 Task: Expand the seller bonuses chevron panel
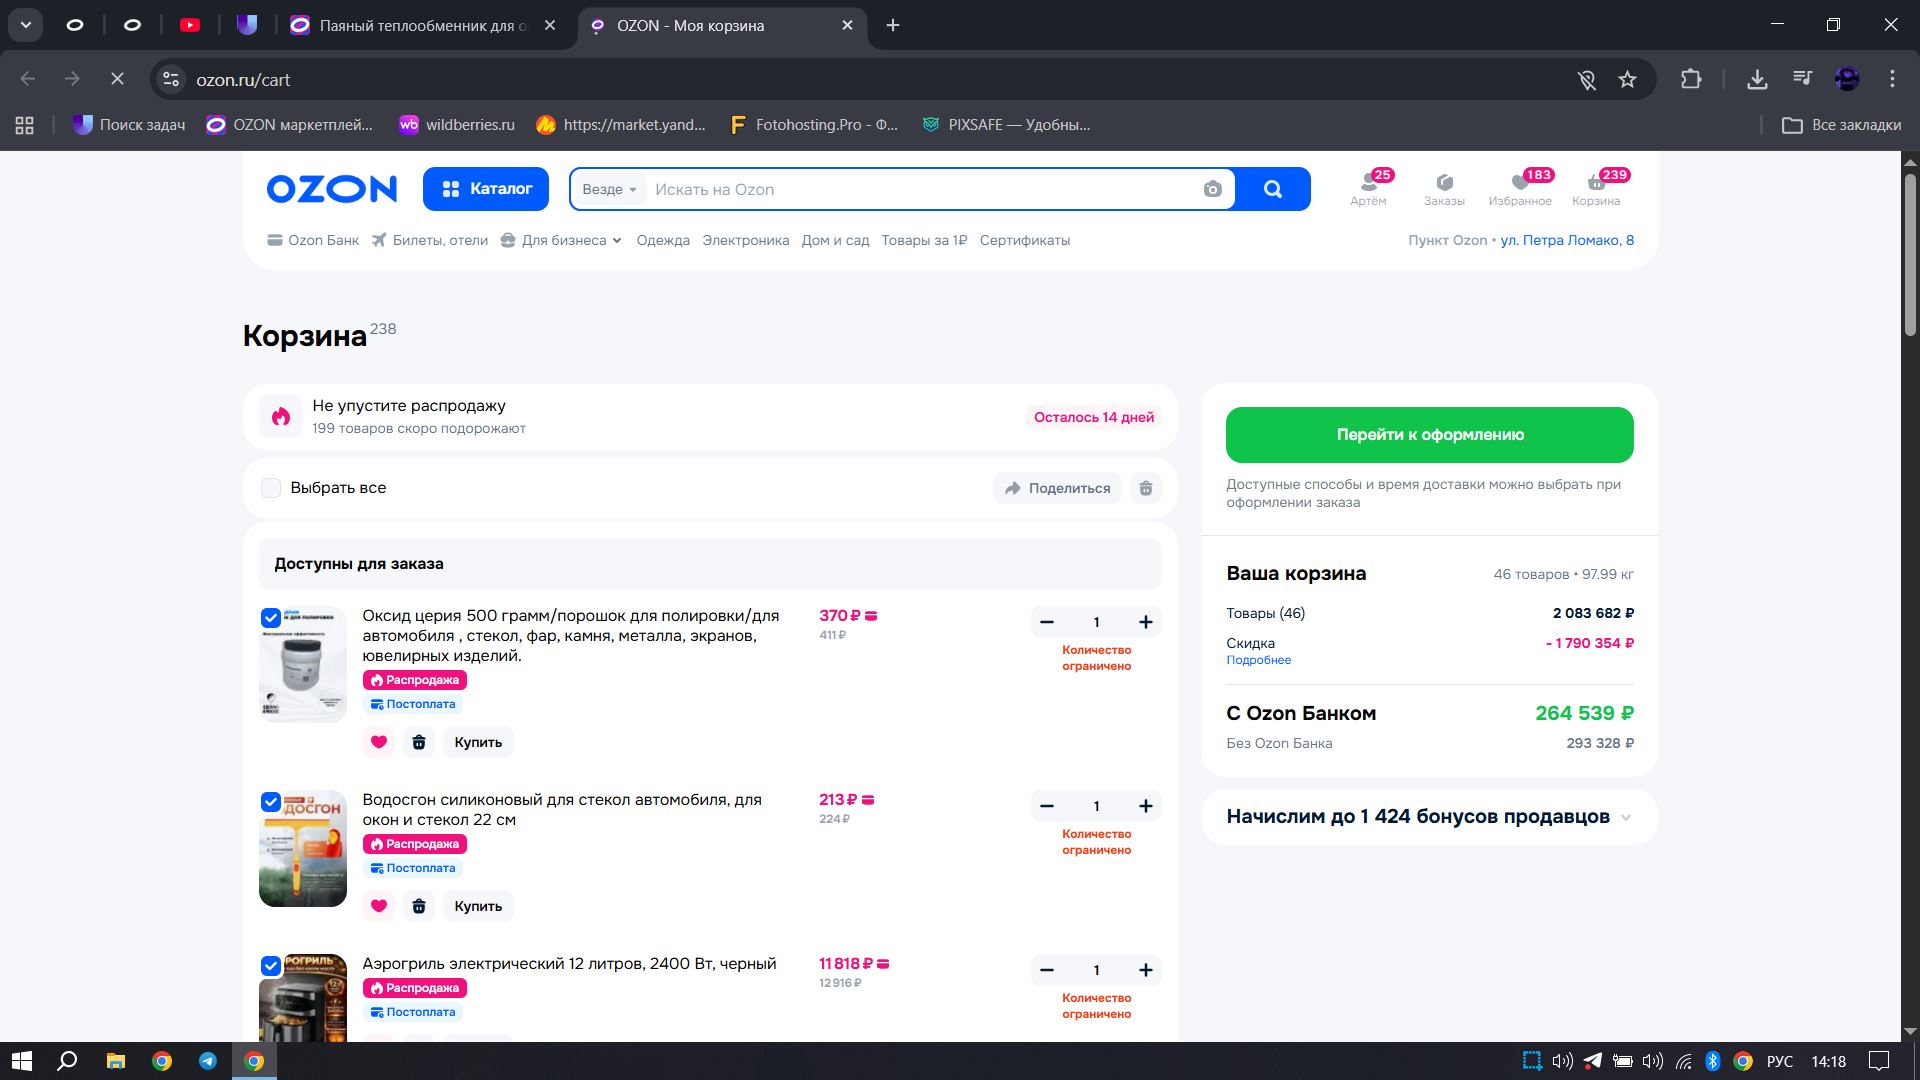tap(1626, 817)
